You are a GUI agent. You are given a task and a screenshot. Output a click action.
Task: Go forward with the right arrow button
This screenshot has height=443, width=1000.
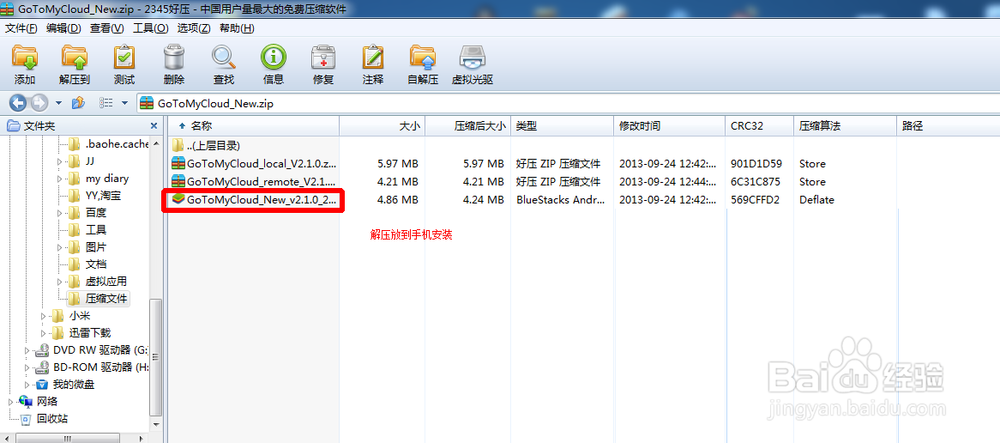click(x=38, y=103)
